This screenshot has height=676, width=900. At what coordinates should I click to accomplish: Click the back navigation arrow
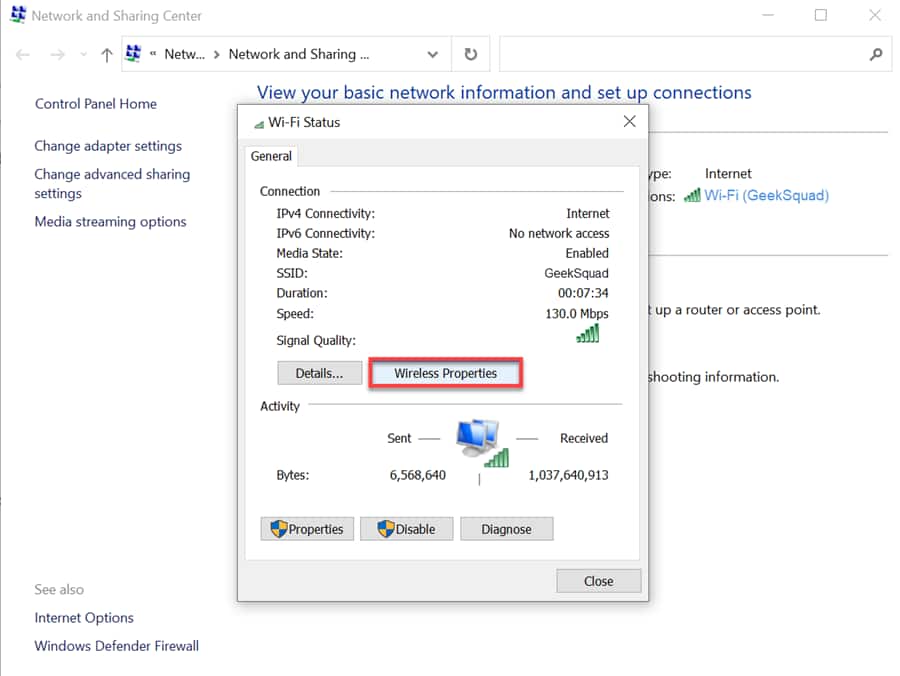(22, 54)
